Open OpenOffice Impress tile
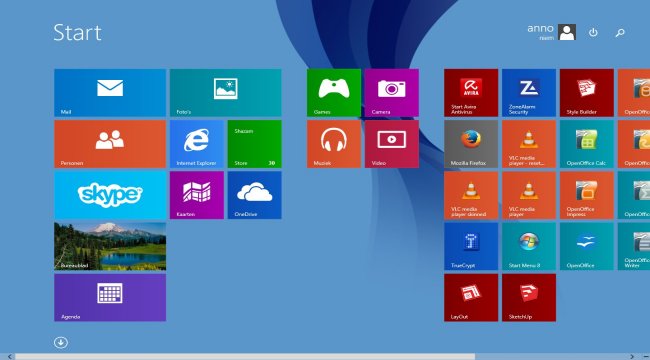 point(587,195)
